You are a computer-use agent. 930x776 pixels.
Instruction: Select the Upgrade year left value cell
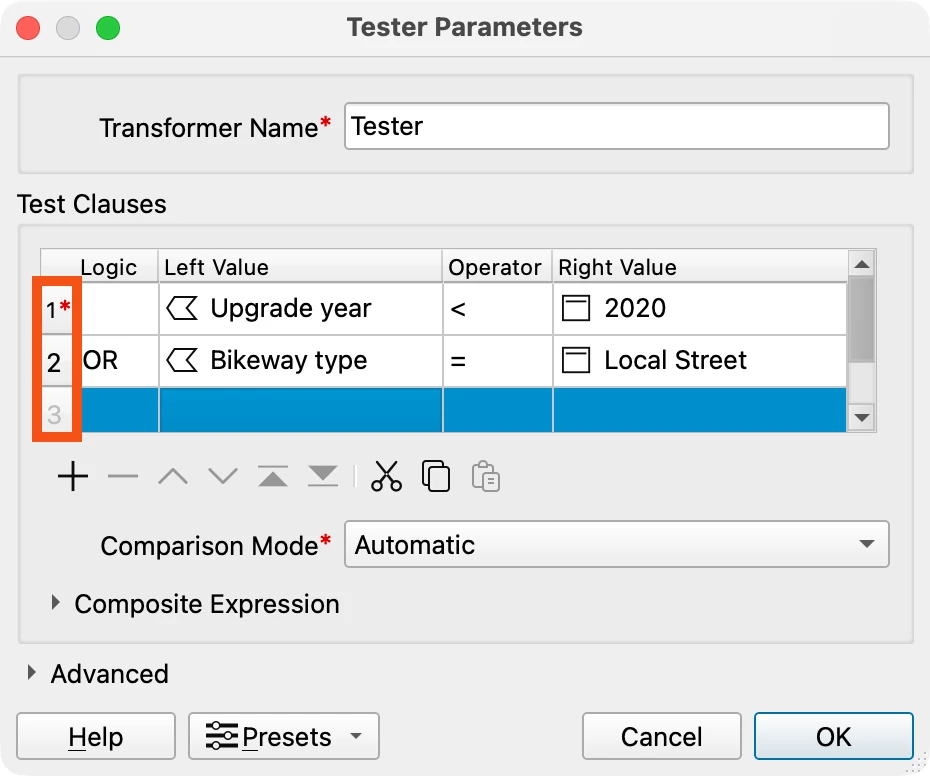(301, 309)
